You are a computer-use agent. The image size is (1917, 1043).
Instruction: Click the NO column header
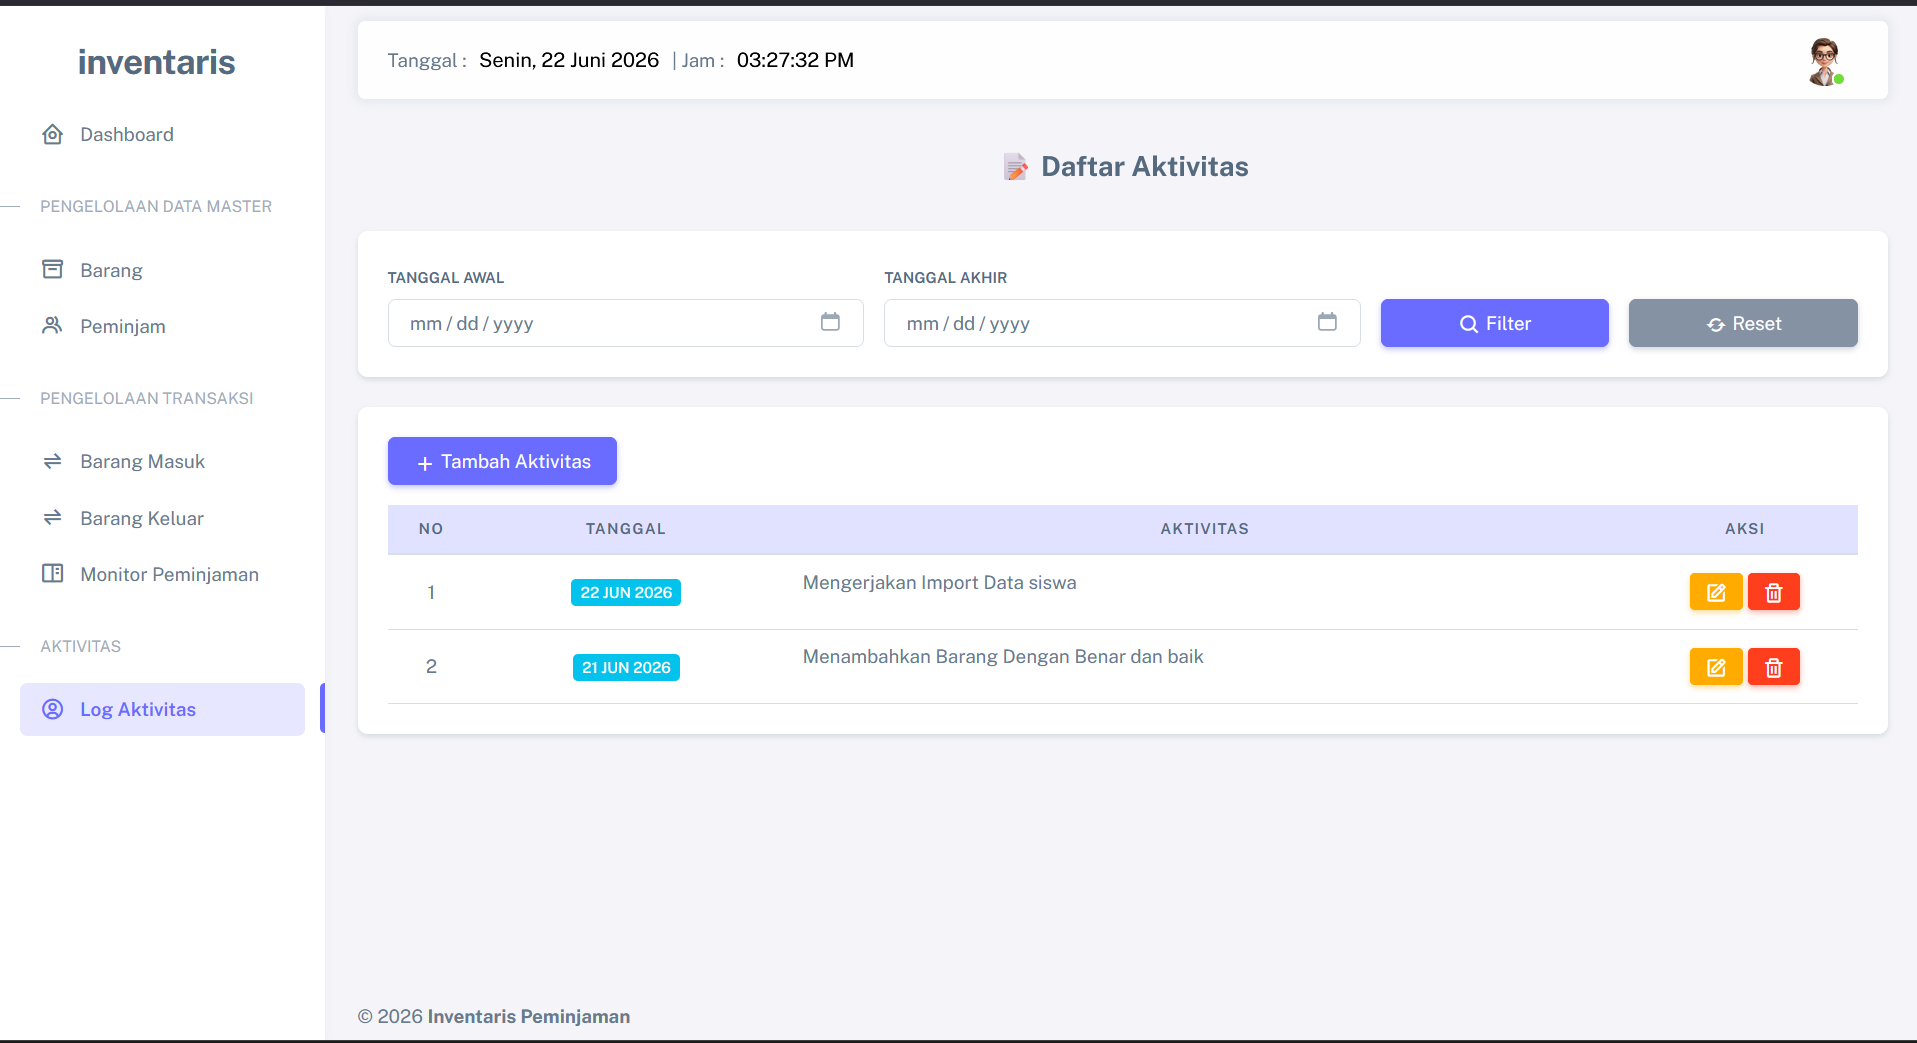(x=431, y=529)
